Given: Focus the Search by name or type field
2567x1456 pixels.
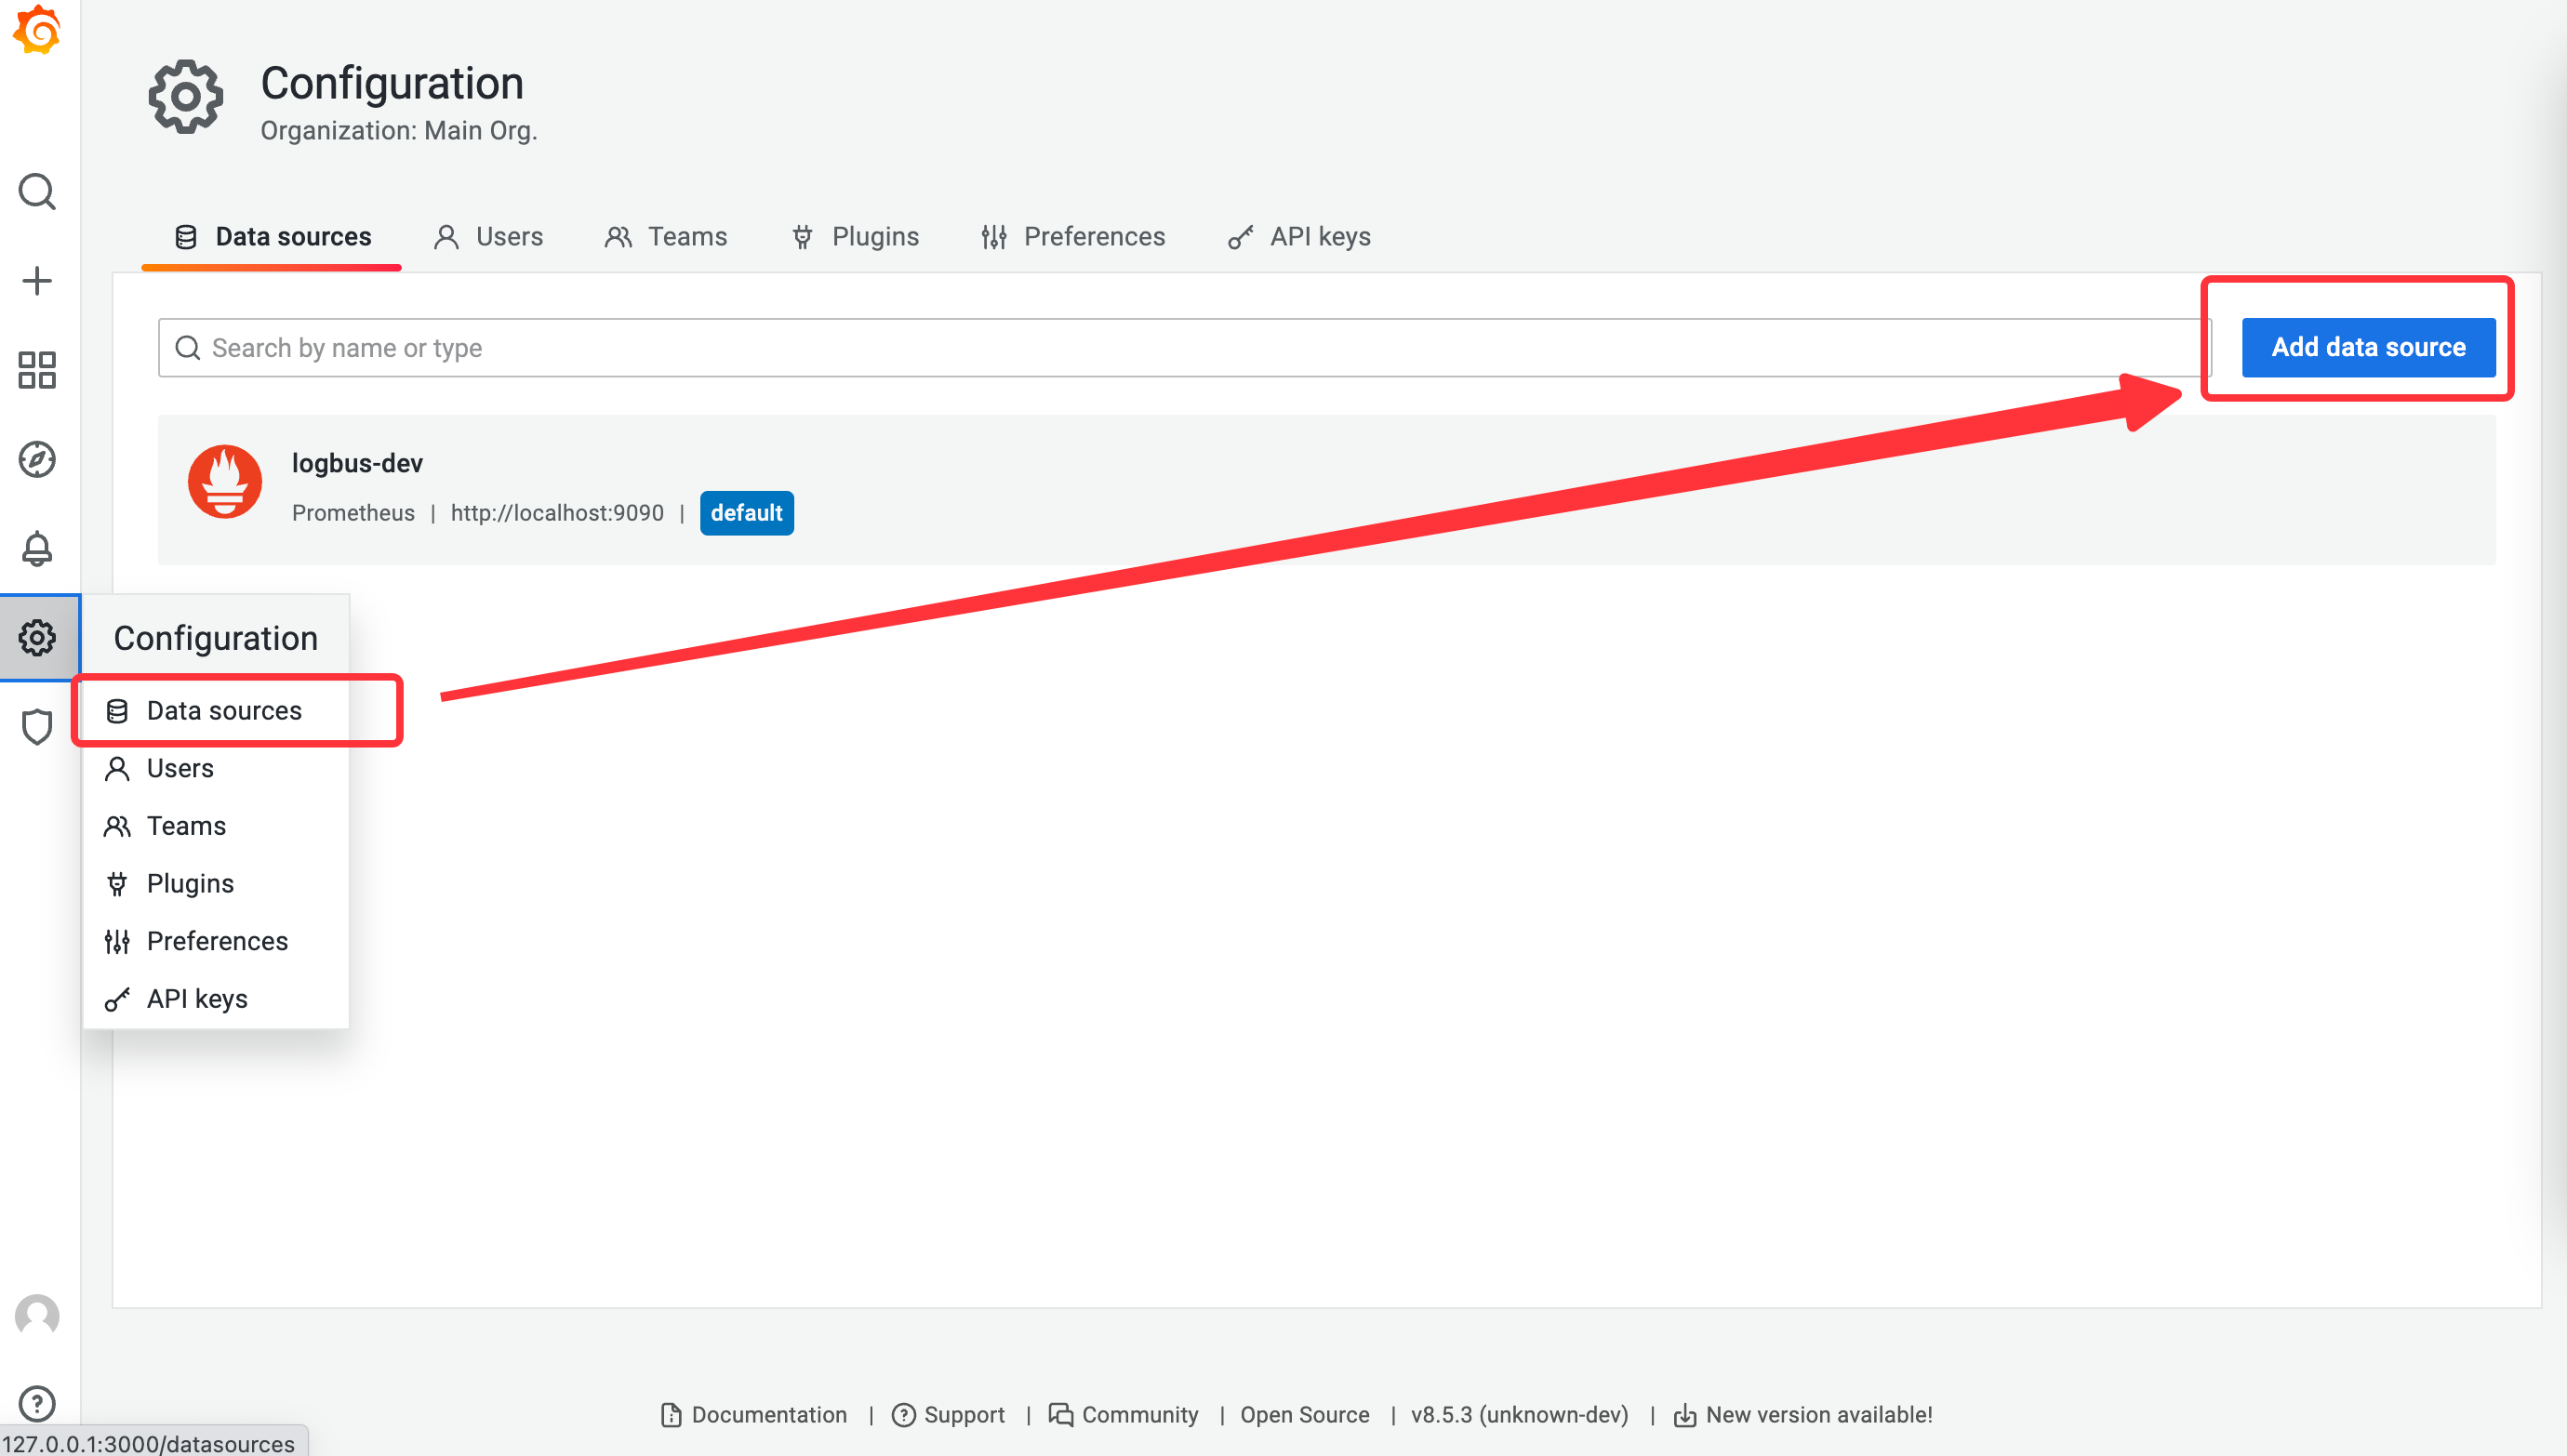Looking at the screenshot, I should (1184, 348).
